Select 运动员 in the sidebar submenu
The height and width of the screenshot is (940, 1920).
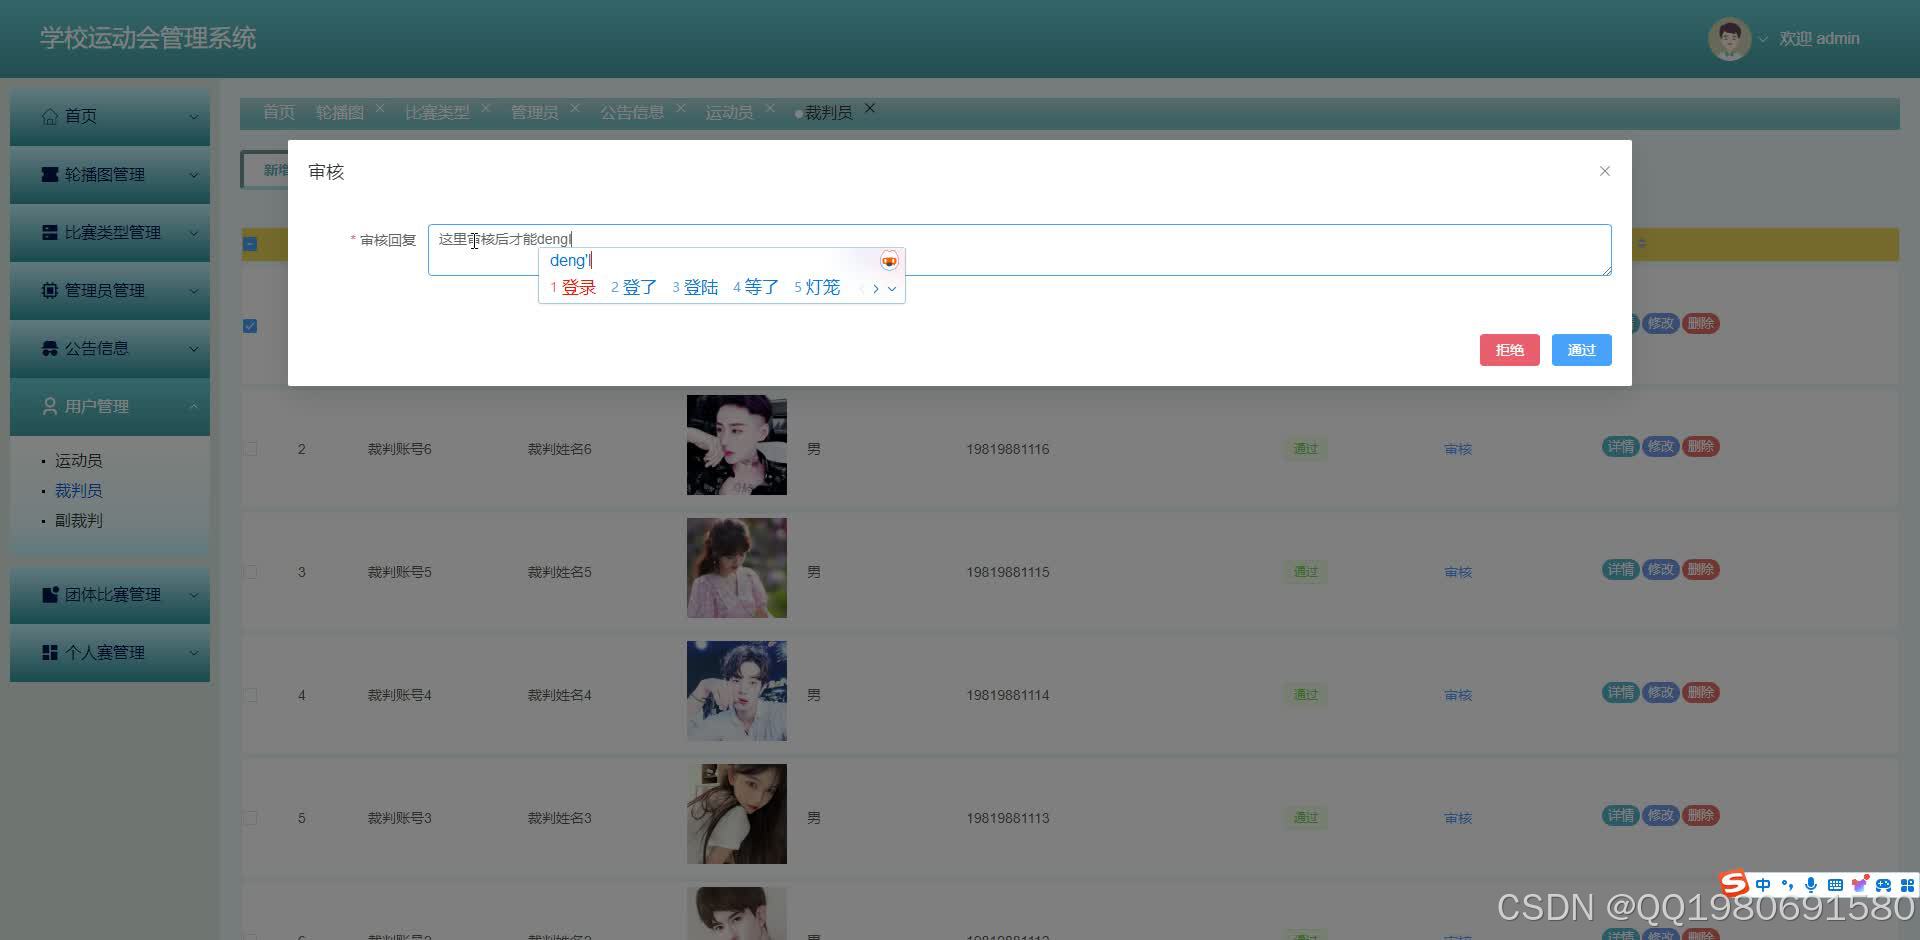pyautogui.click(x=79, y=461)
